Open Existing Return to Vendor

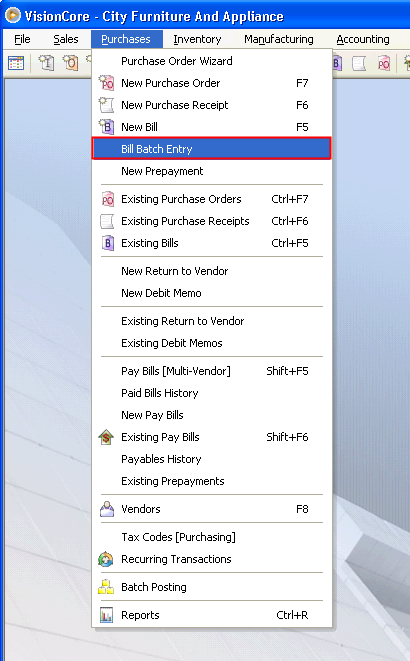pyautogui.click(x=212, y=321)
